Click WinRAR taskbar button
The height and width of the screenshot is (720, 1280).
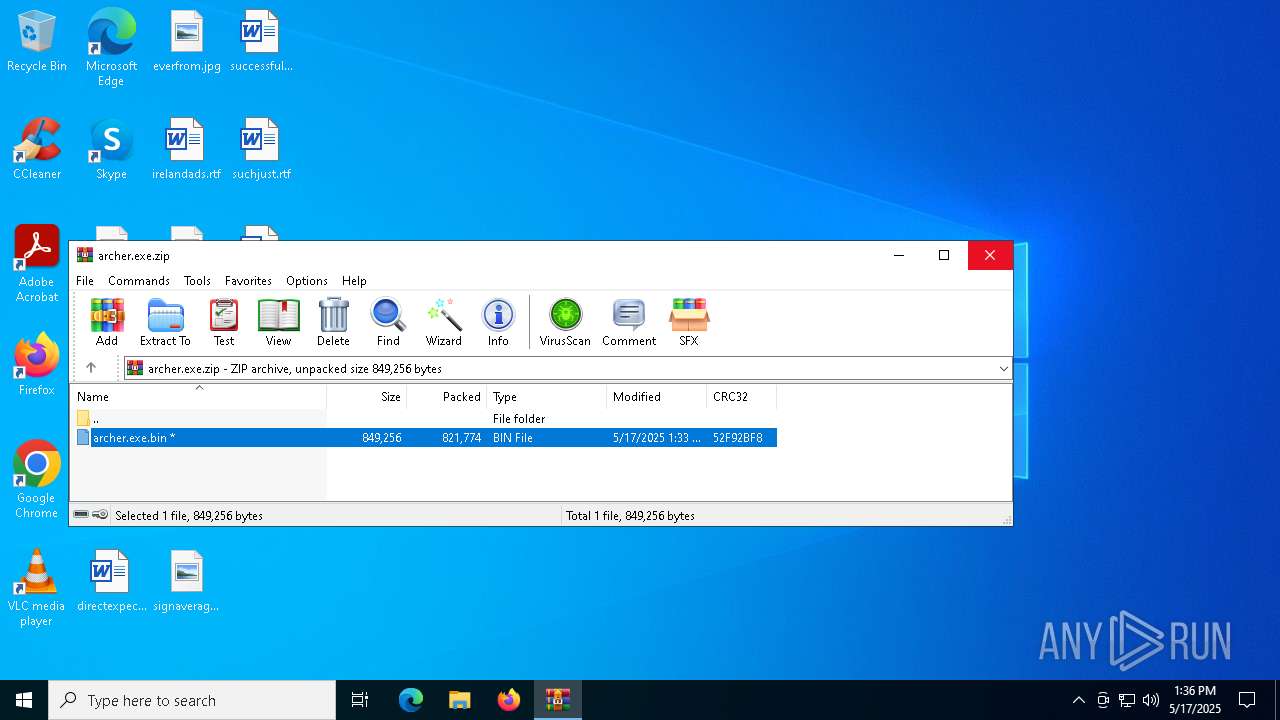pyautogui.click(x=557, y=700)
